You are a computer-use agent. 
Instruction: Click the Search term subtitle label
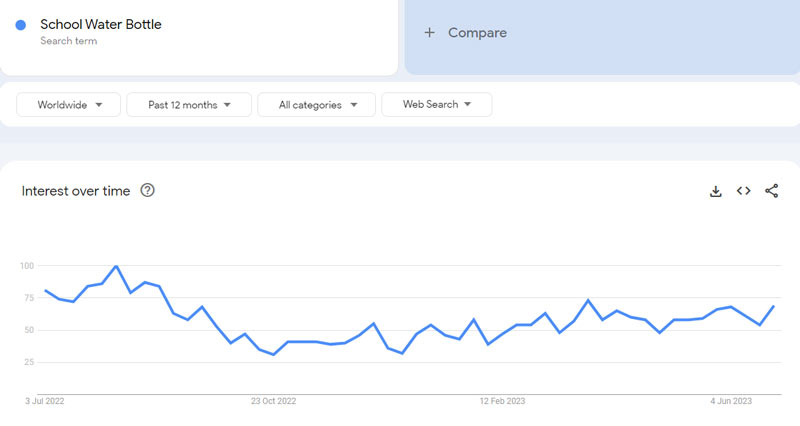tap(68, 41)
